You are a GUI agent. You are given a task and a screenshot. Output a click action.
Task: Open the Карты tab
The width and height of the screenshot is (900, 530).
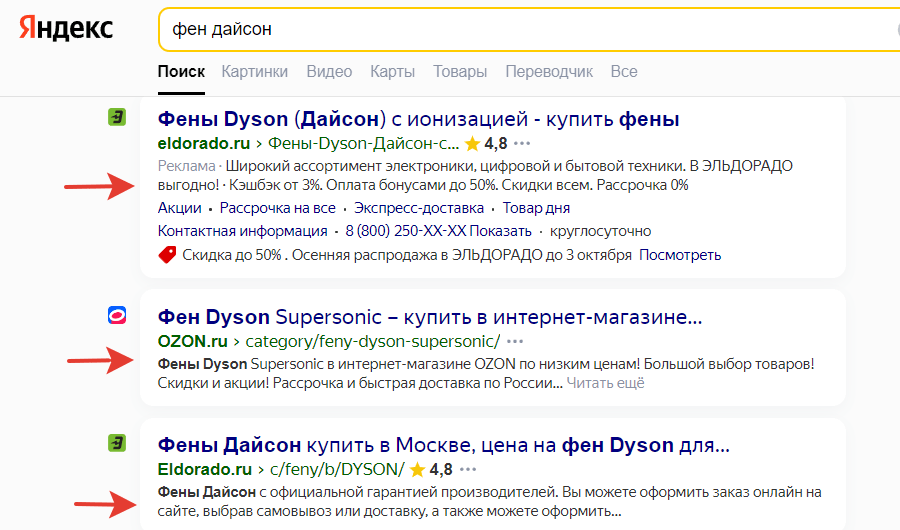point(392,72)
